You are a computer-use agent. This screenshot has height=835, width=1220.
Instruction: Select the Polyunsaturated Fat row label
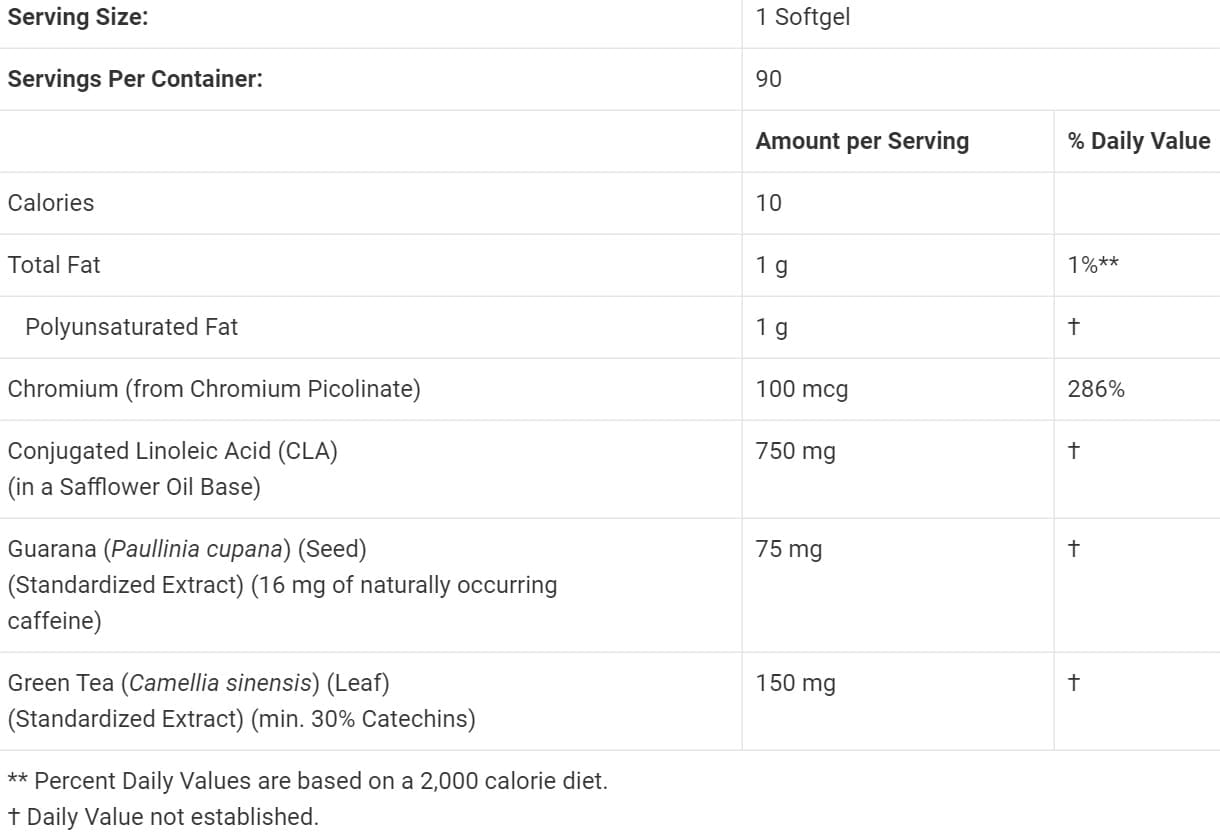(x=131, y=327)
